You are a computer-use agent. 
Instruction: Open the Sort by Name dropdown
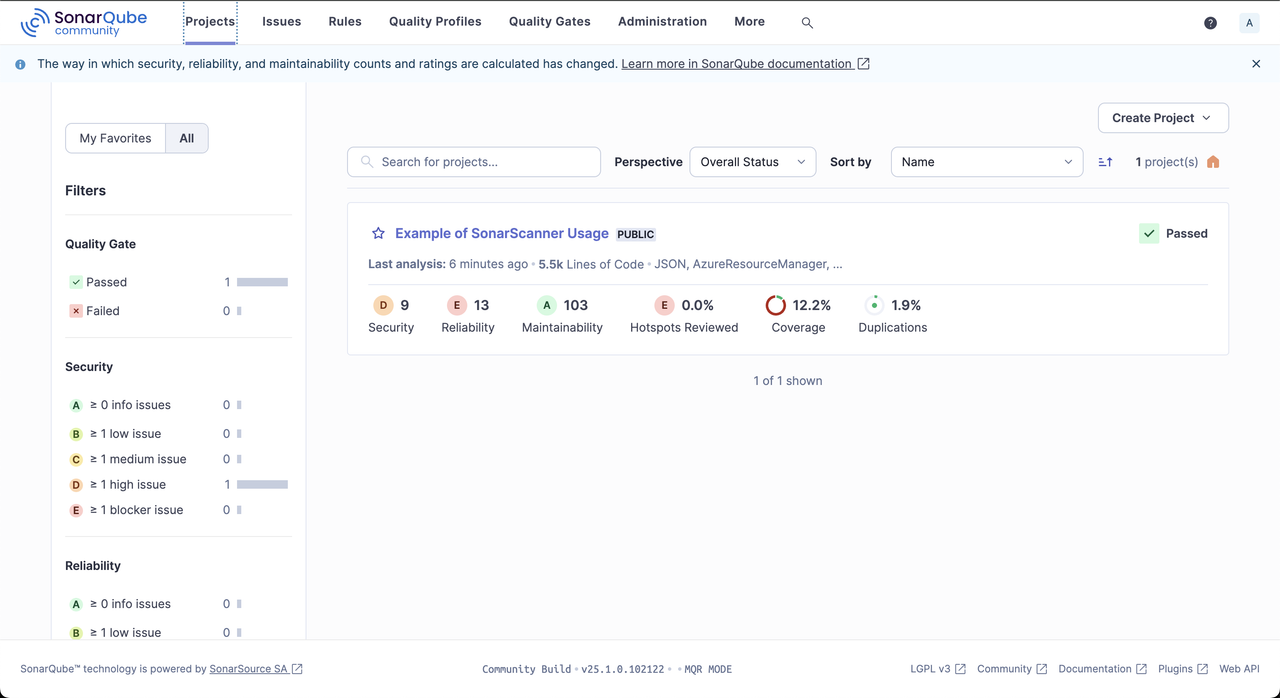point(986,162)
